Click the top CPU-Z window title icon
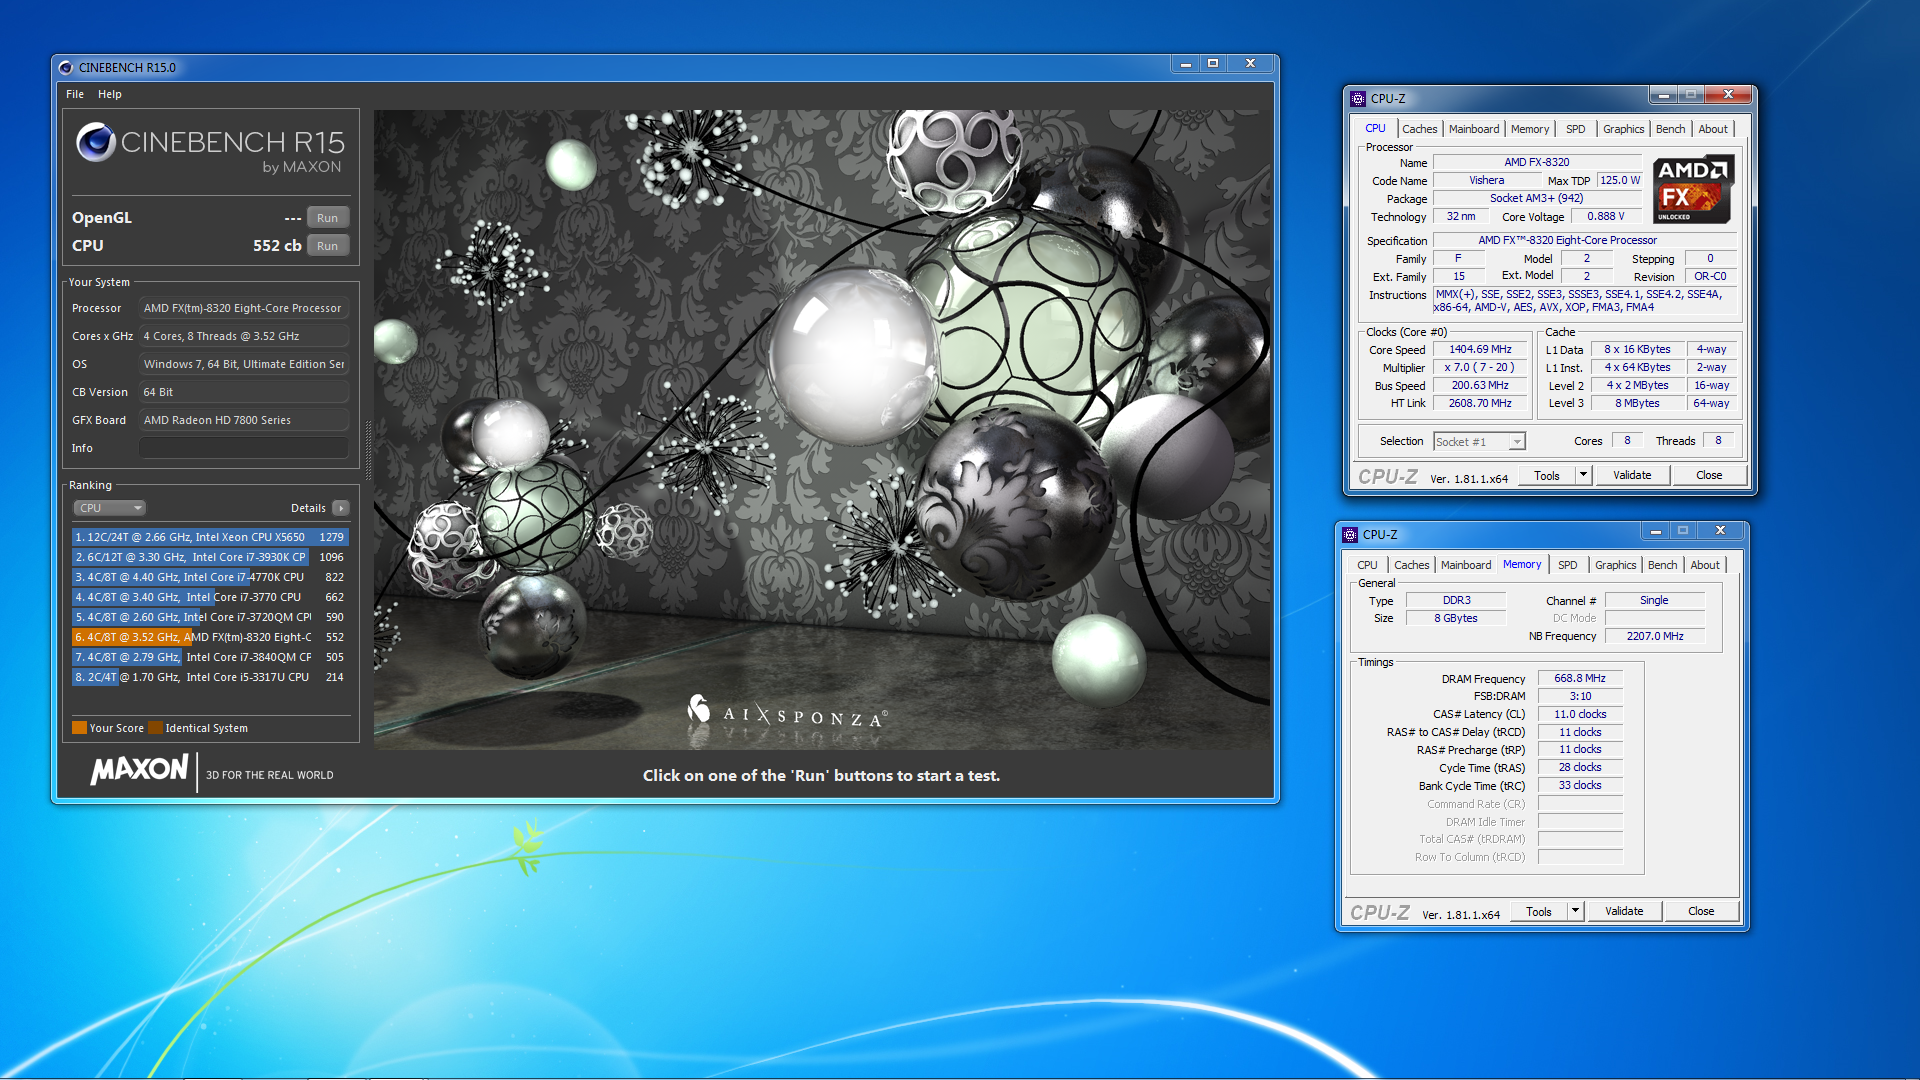This screenshot has width=1920, height=1080. (x=1358, y=98)
